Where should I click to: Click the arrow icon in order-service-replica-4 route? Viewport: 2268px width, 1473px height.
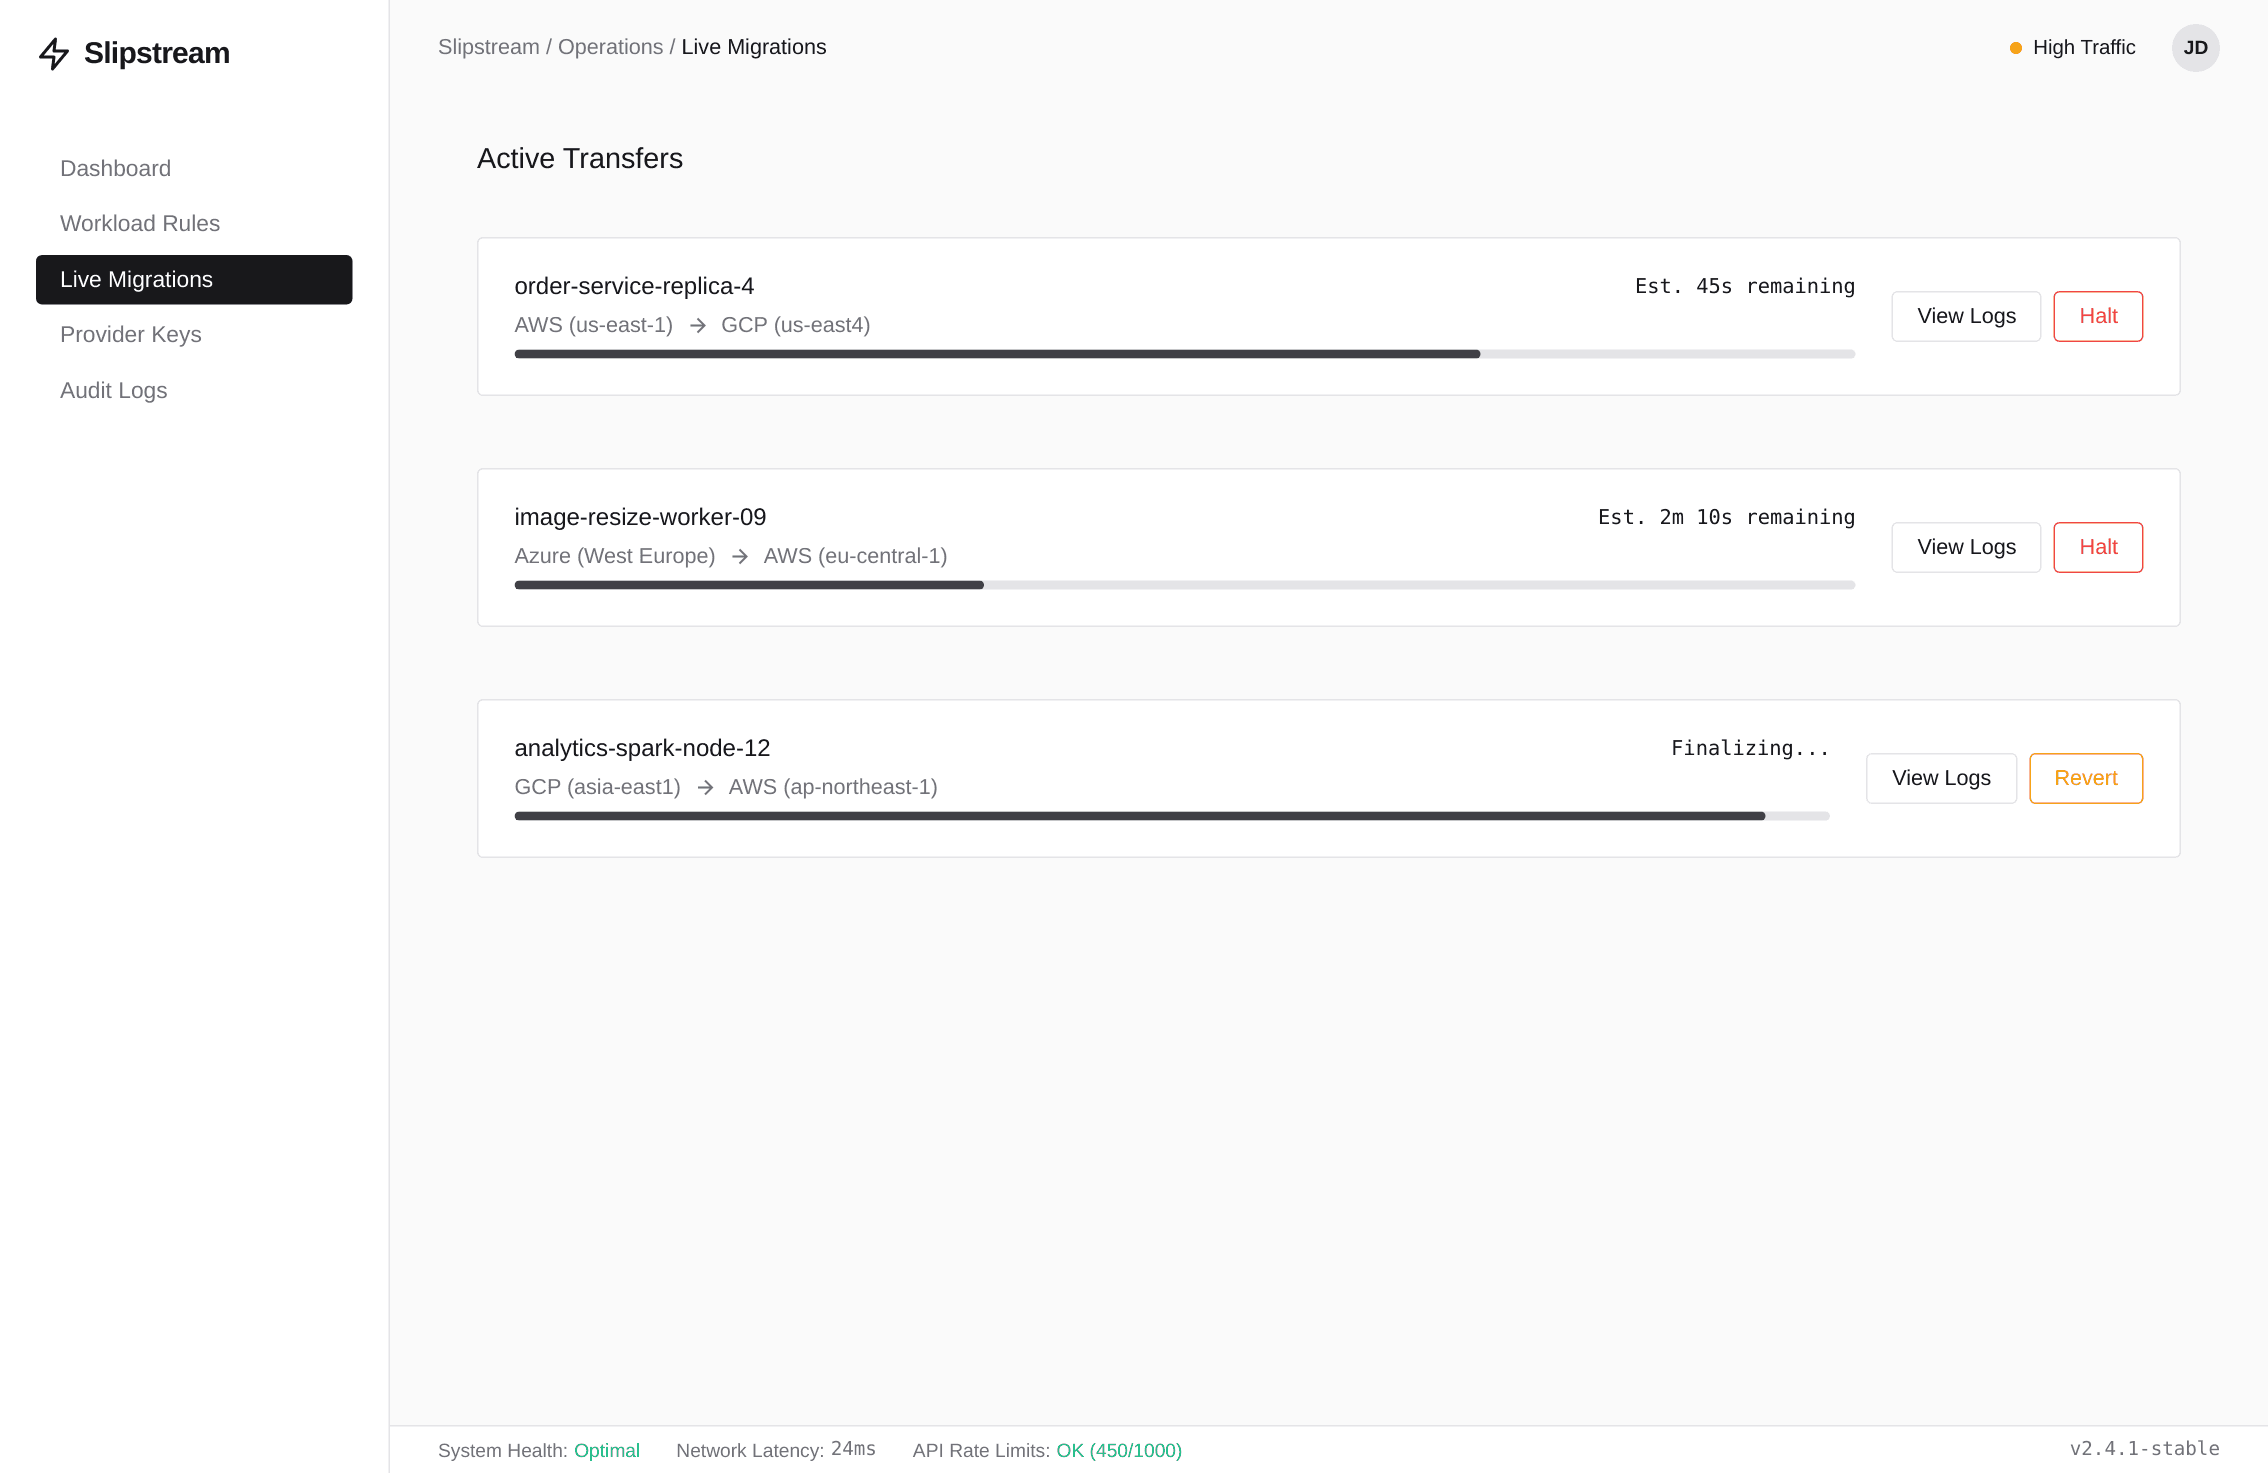click(x=698, y=326)
